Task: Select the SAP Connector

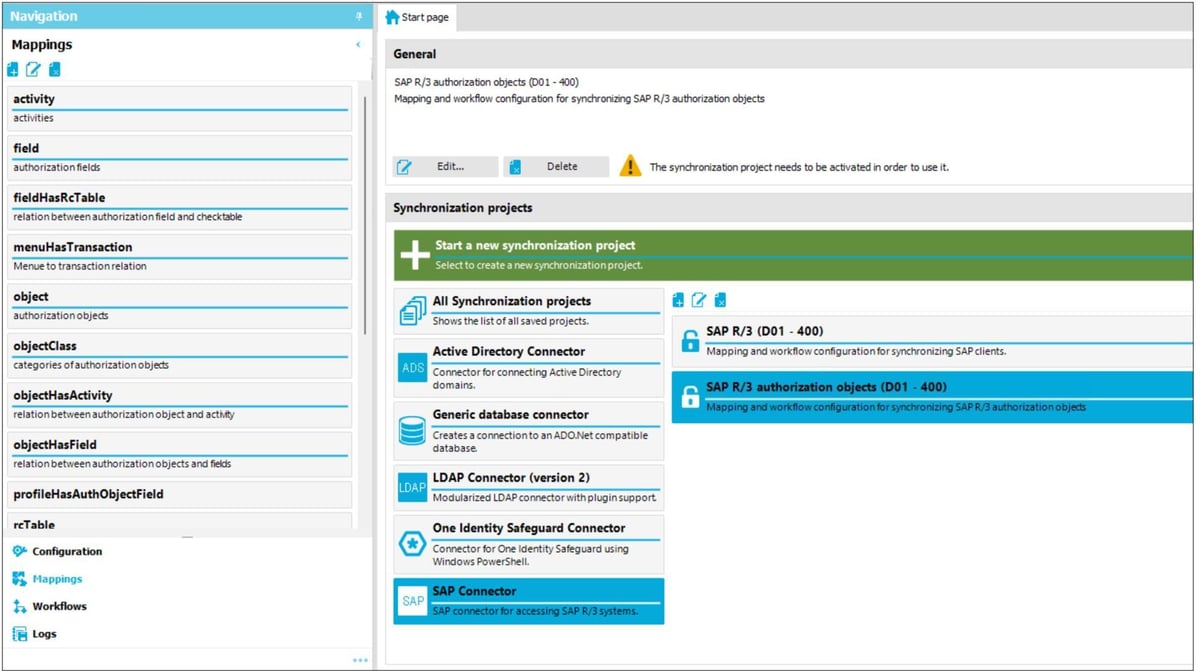Action: pos(528,598)
